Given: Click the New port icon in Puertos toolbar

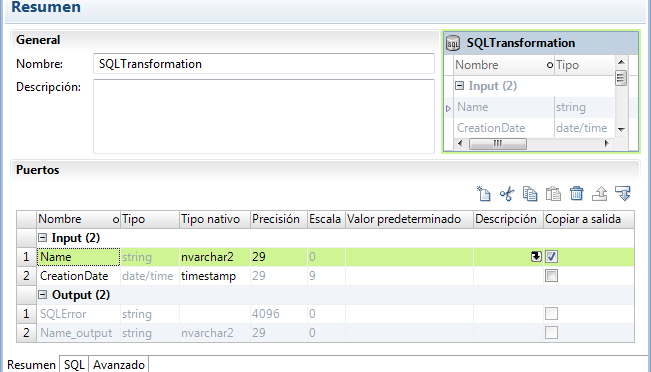Looking at the screenshot, I should [484, 194].
